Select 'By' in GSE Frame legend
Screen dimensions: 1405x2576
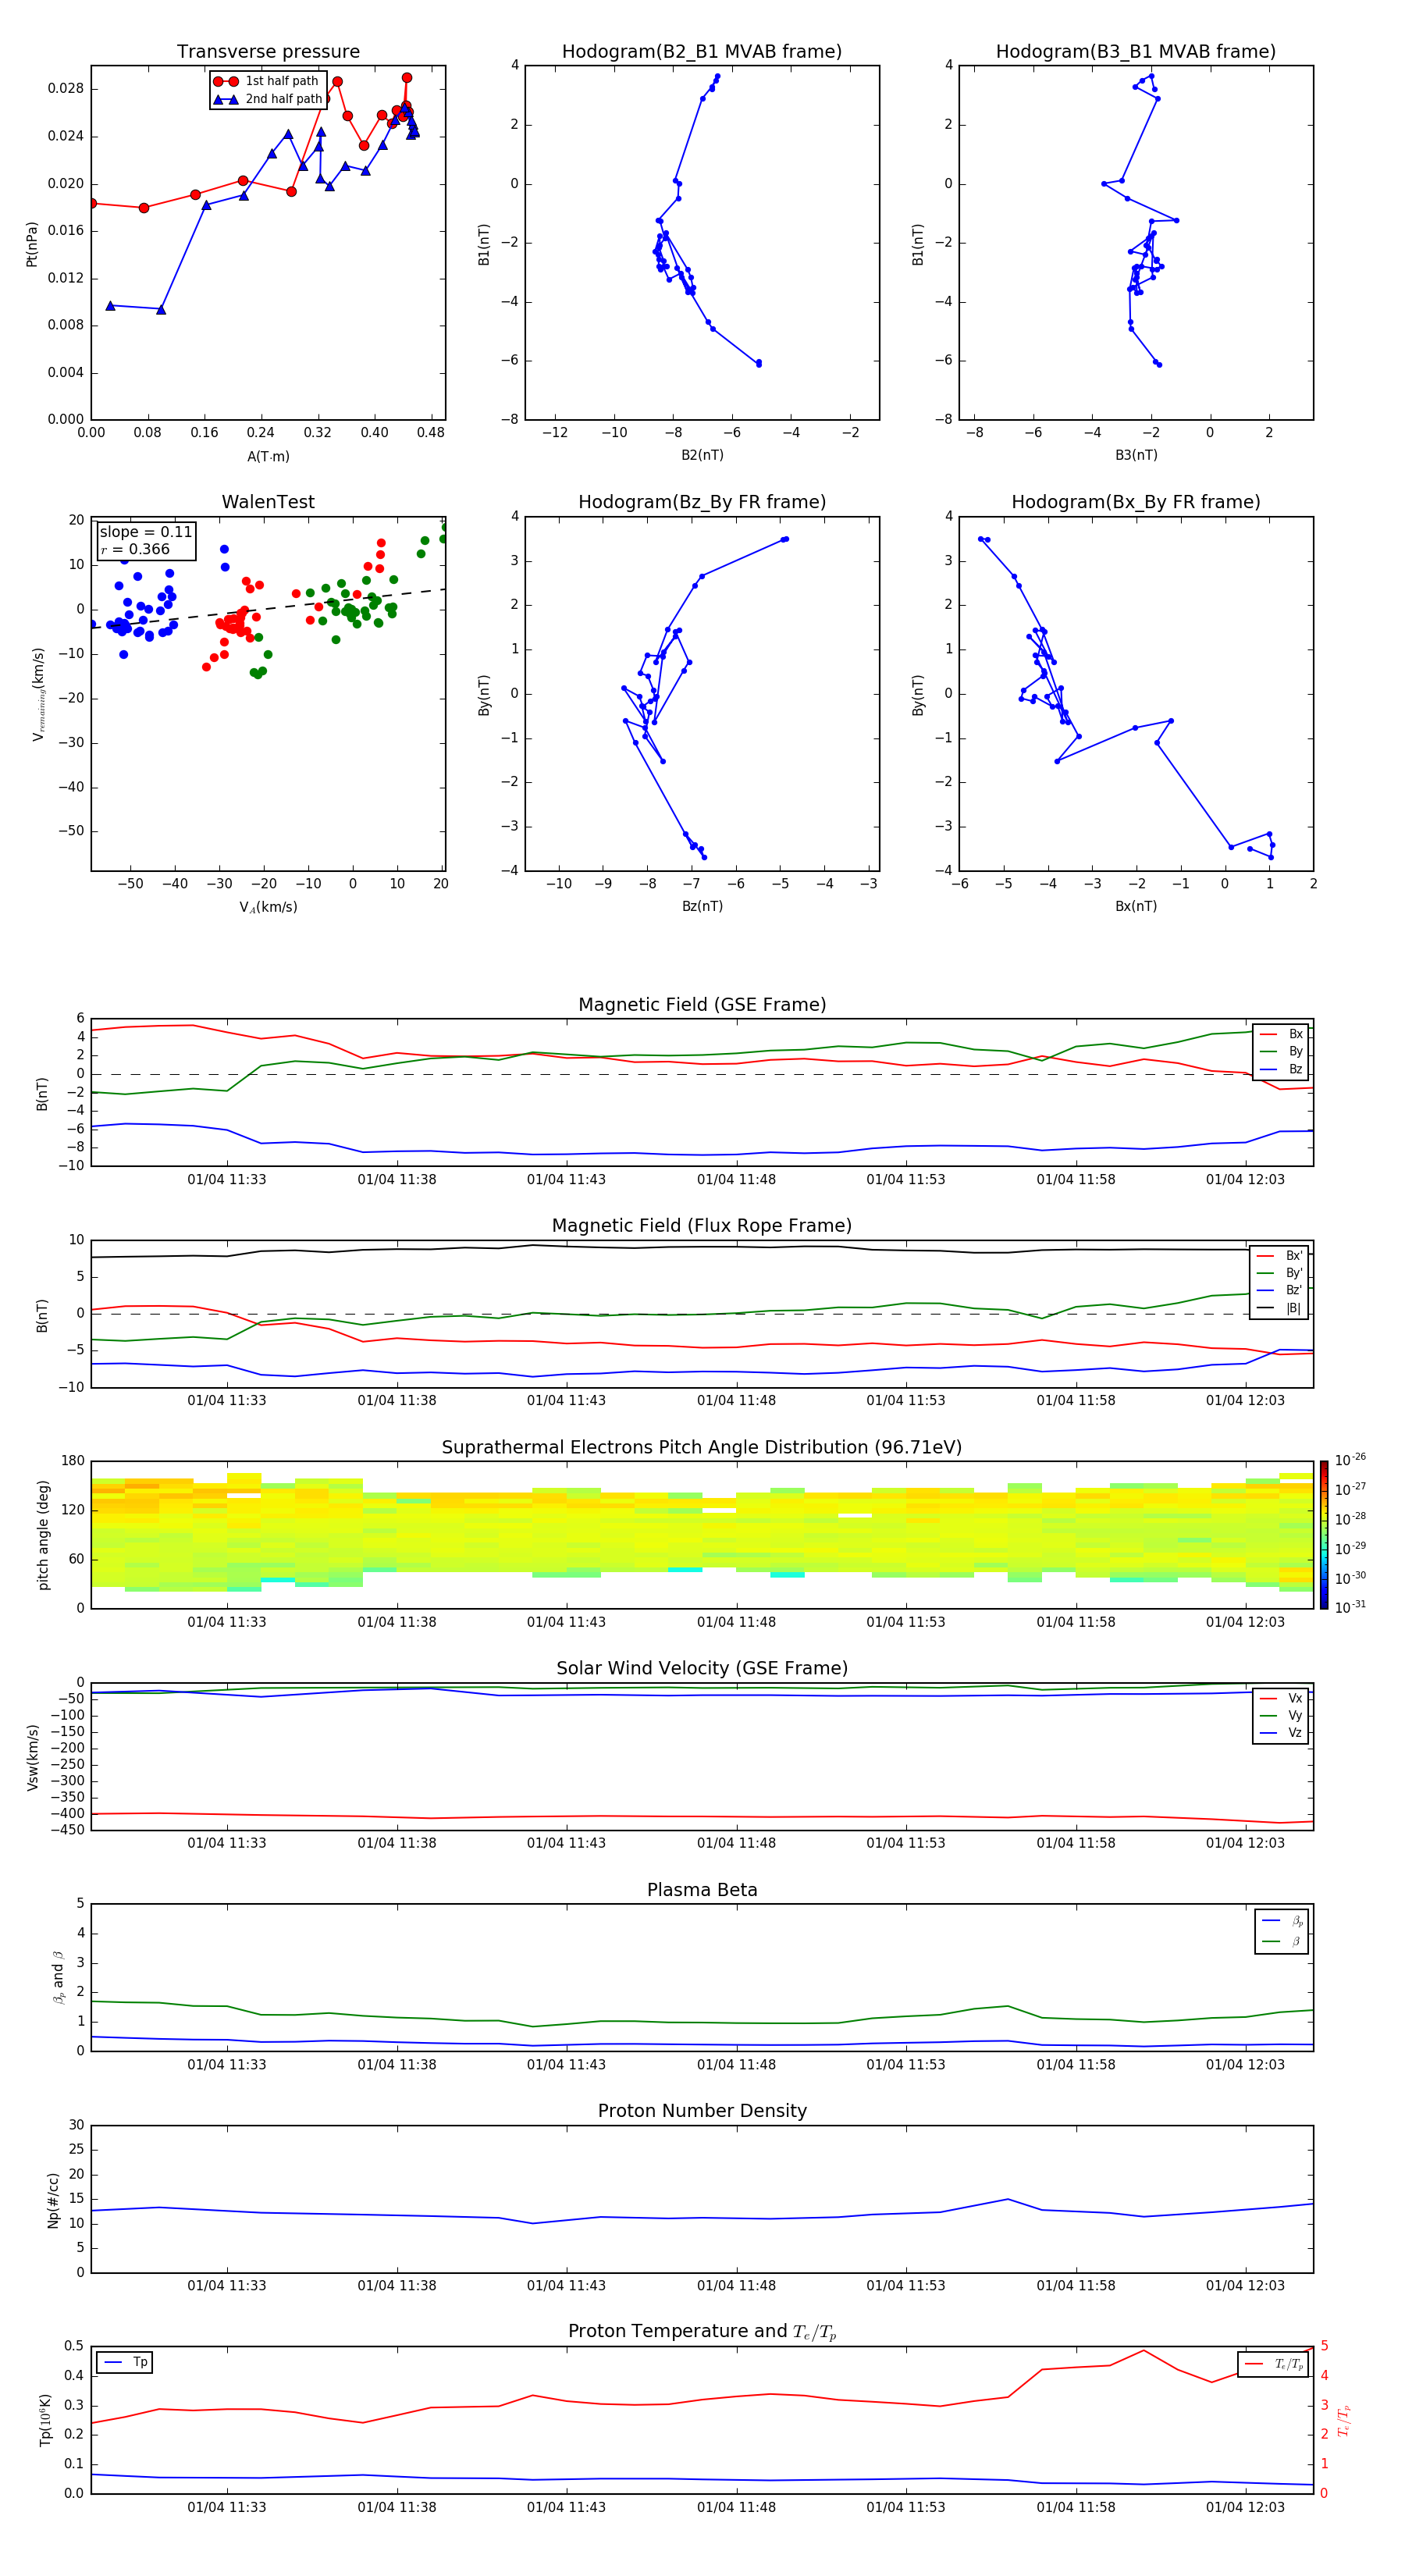(x=1282, y=1051)
